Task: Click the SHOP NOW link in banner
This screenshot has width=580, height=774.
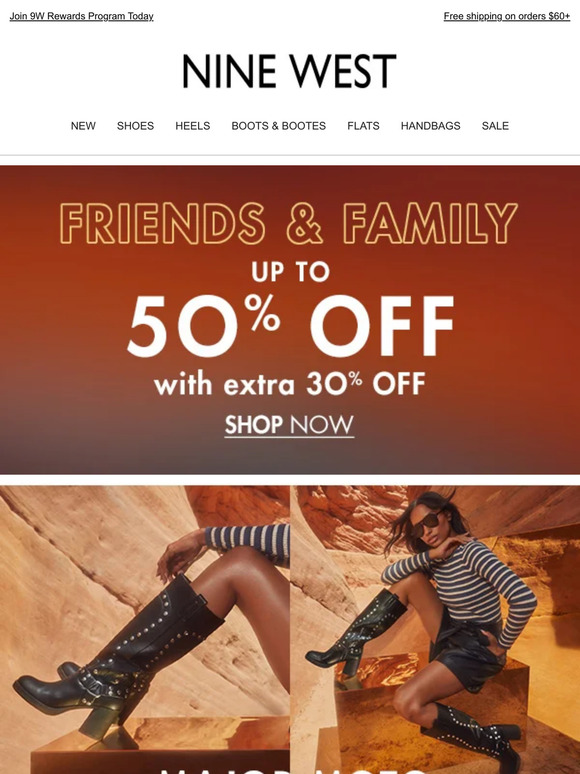Action: click(x=289, y=425)
